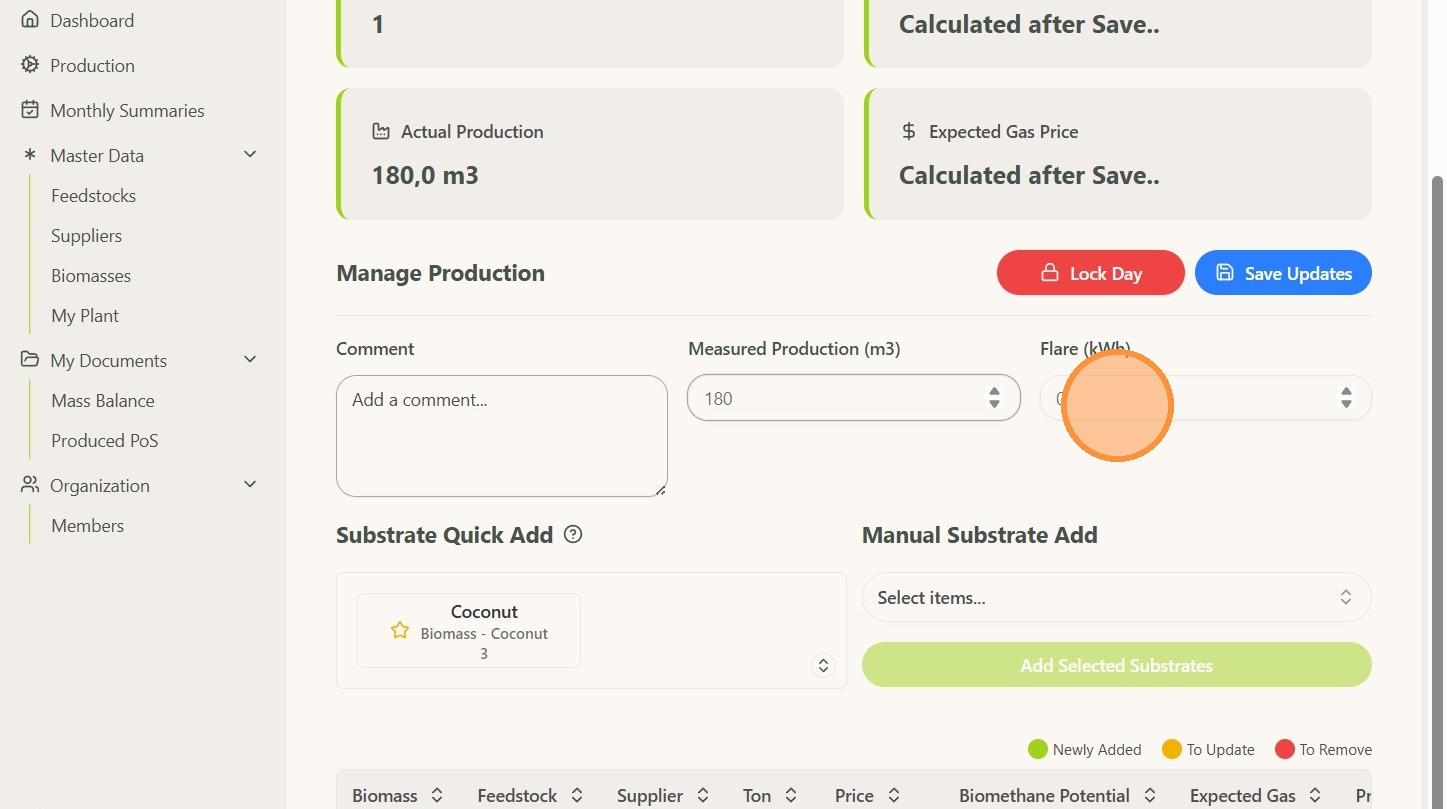Click the Measured Production stepper arrows
The image size is (1447, 809).
(994, 398)
